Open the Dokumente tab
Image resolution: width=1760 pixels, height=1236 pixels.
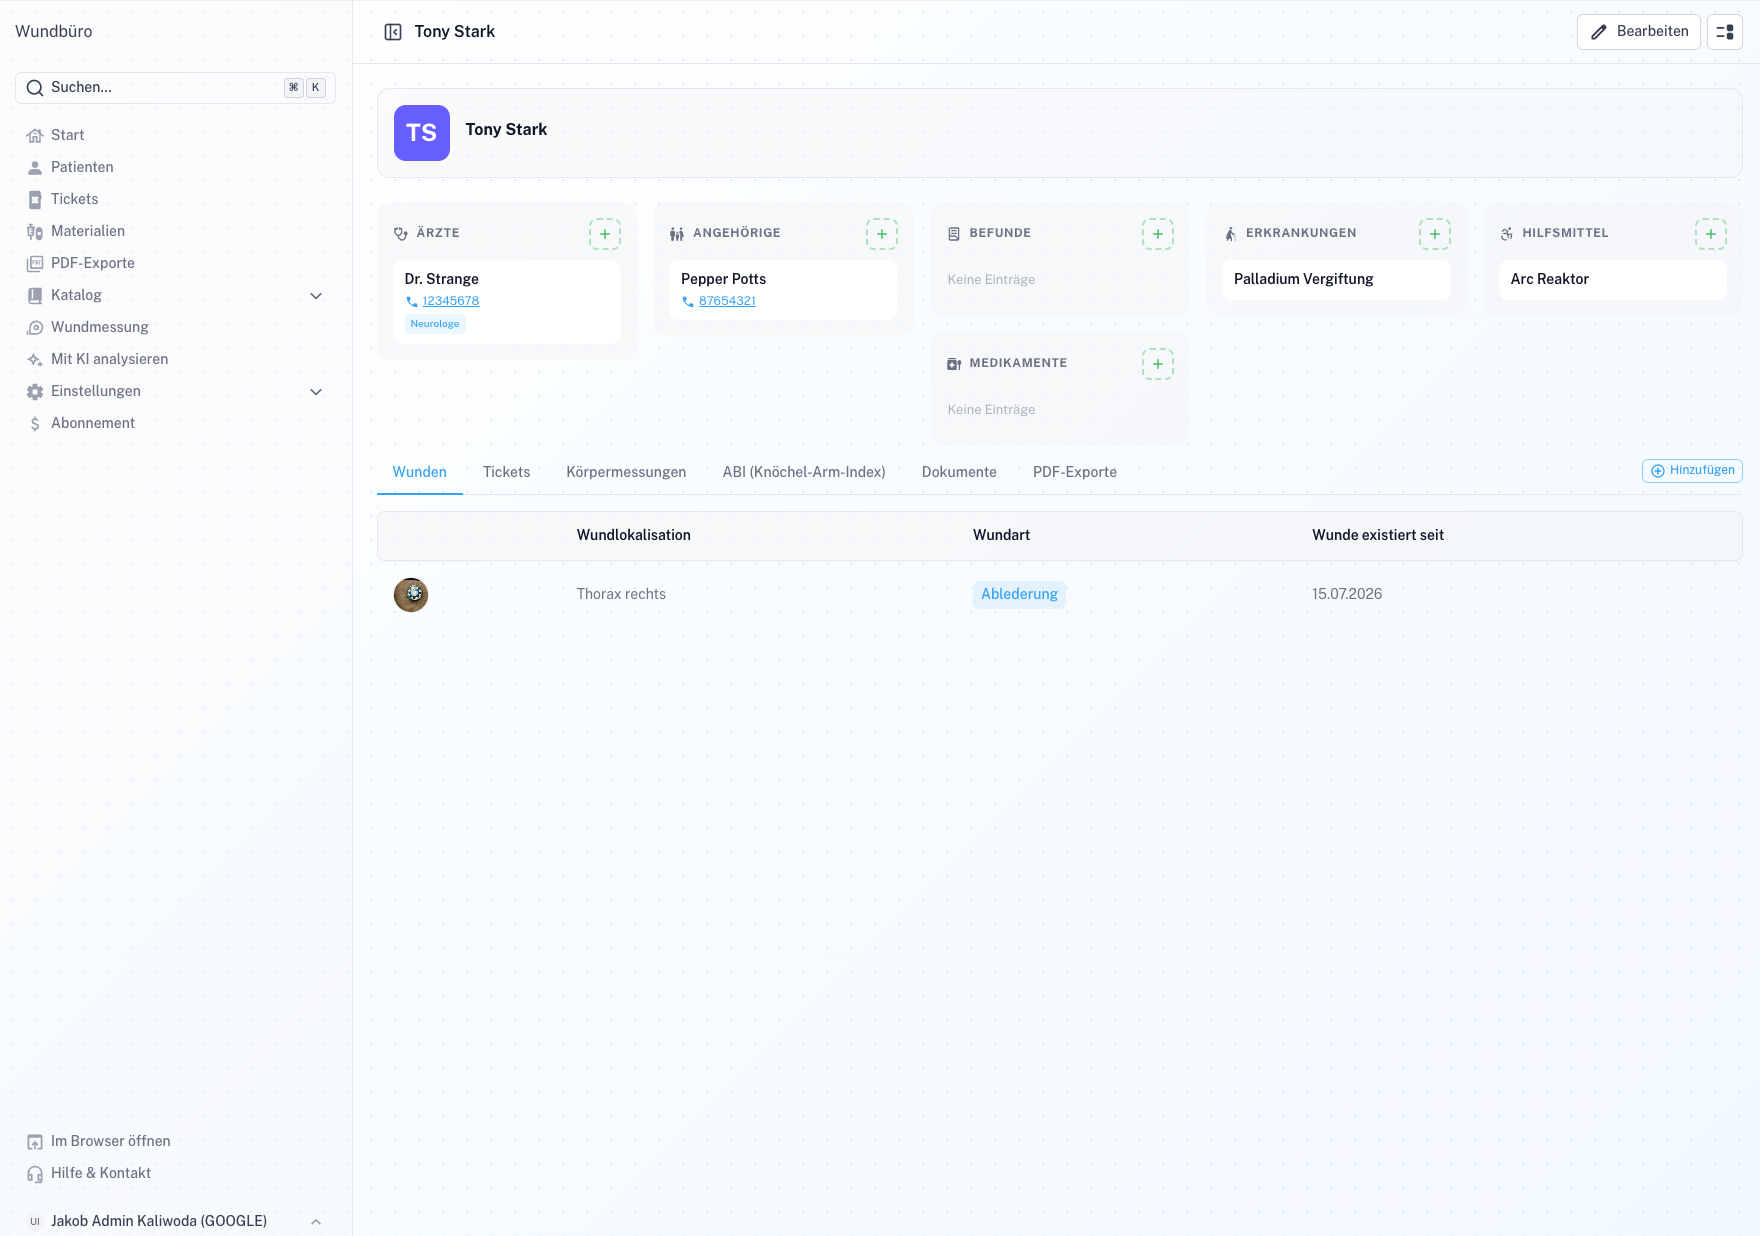pos(959,472)
